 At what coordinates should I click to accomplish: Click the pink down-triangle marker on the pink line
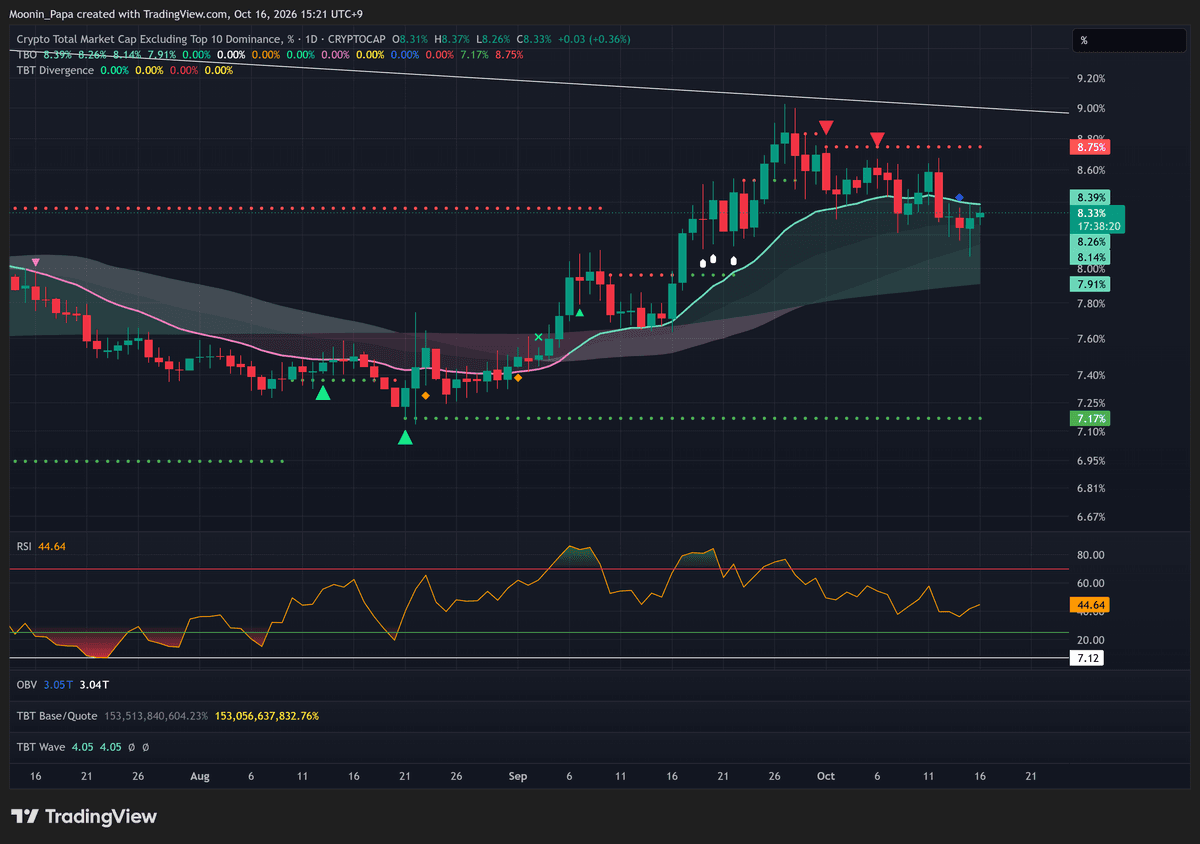click(x=36, y=262)
